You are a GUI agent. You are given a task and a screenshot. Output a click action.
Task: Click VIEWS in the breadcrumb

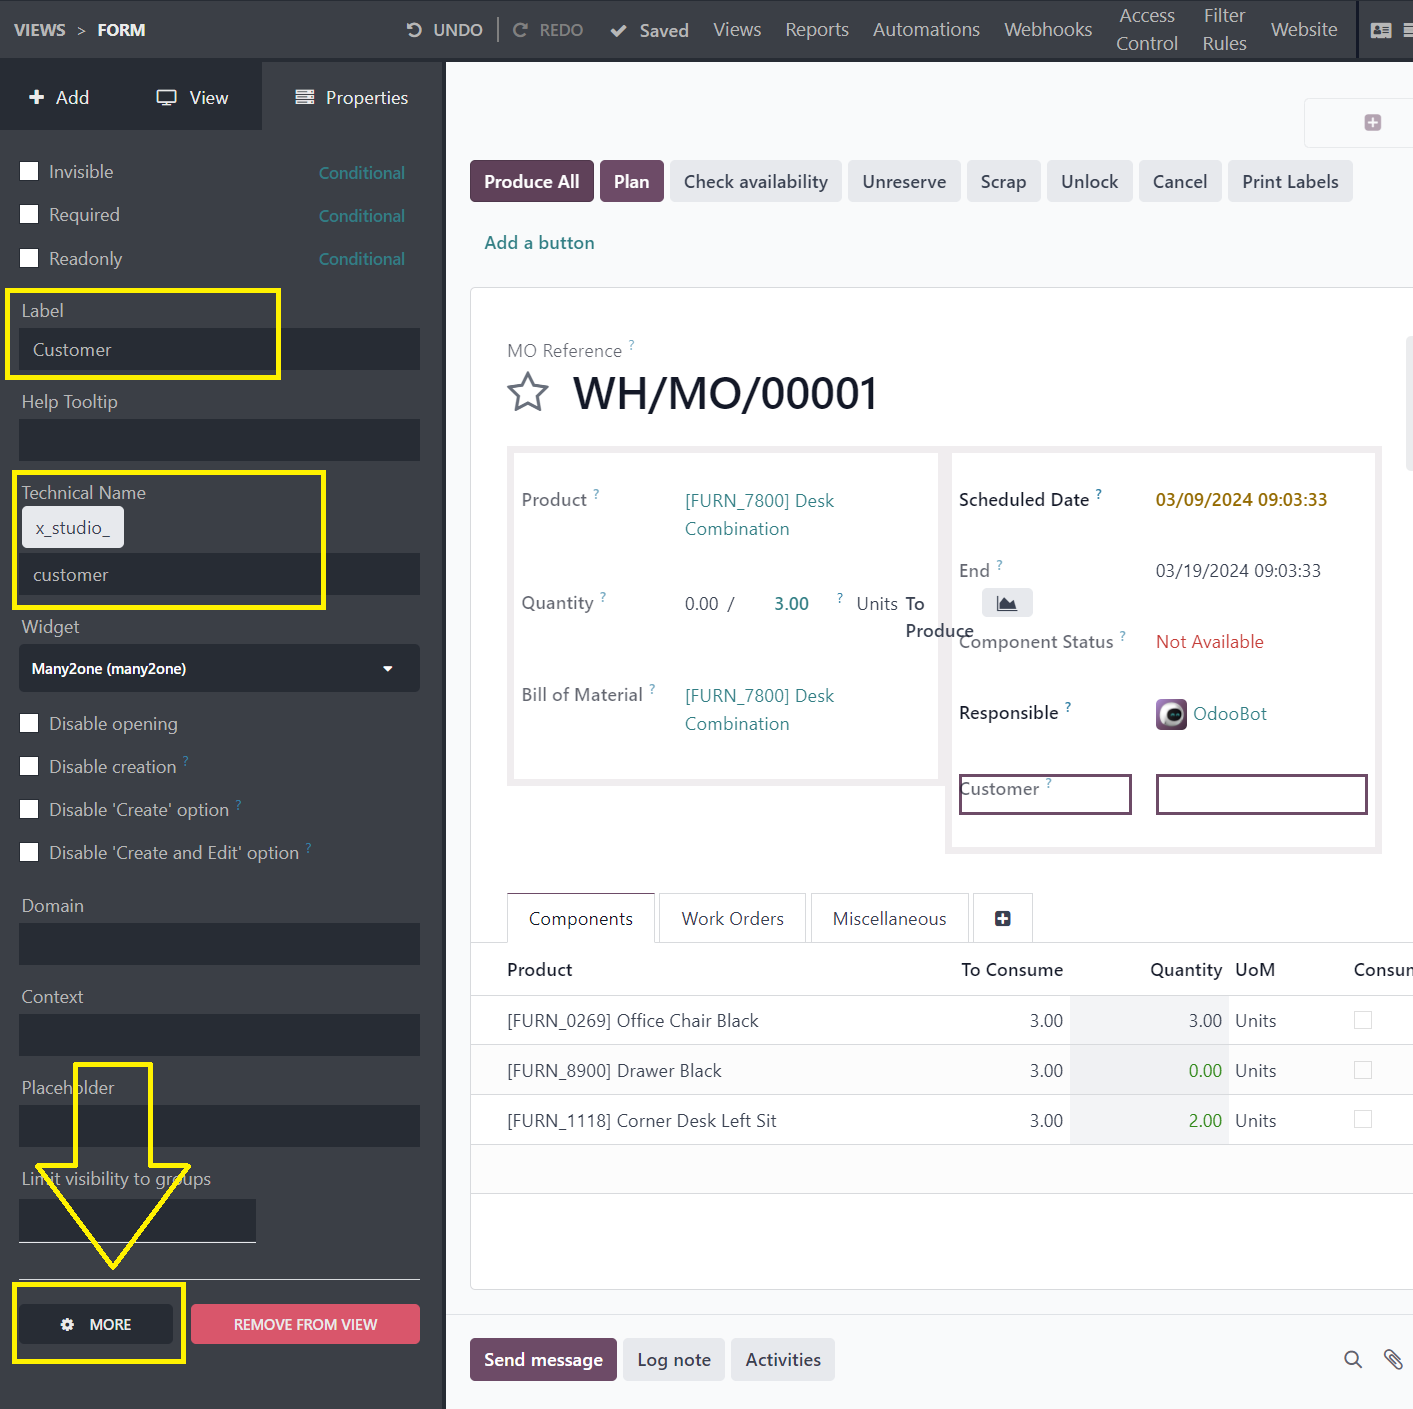coord(40,30)
